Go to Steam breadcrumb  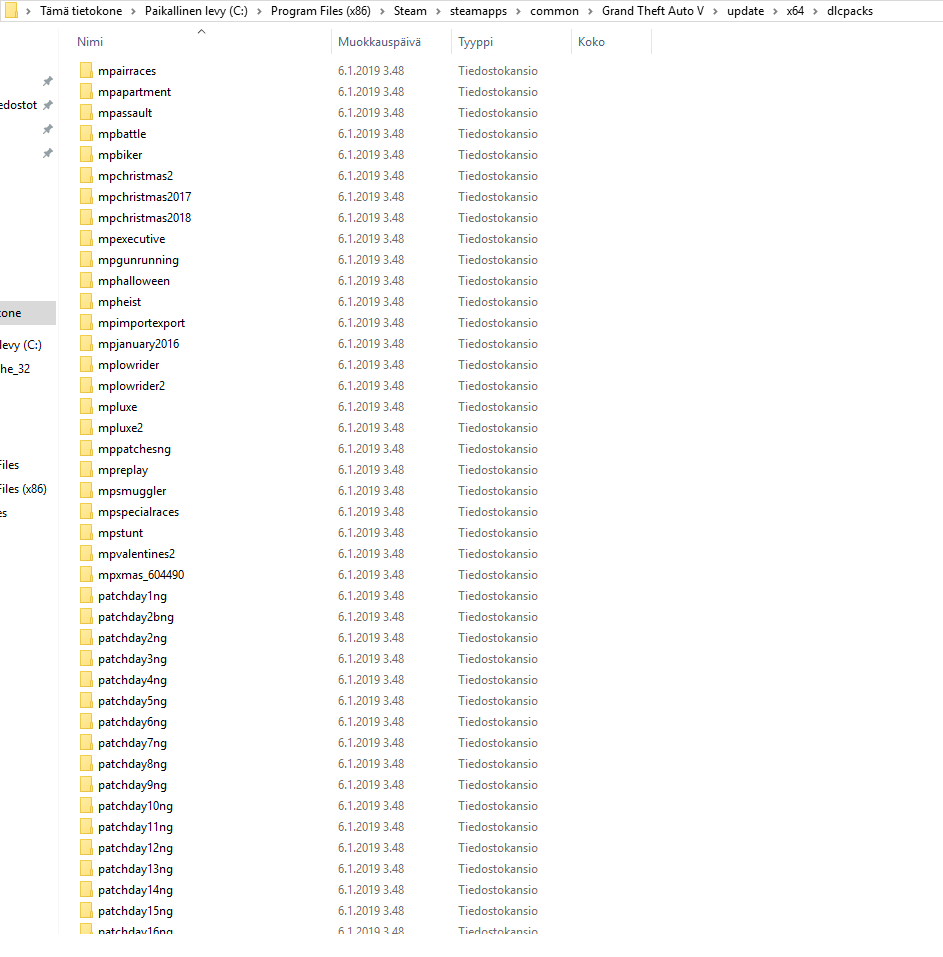coord(410,11)
